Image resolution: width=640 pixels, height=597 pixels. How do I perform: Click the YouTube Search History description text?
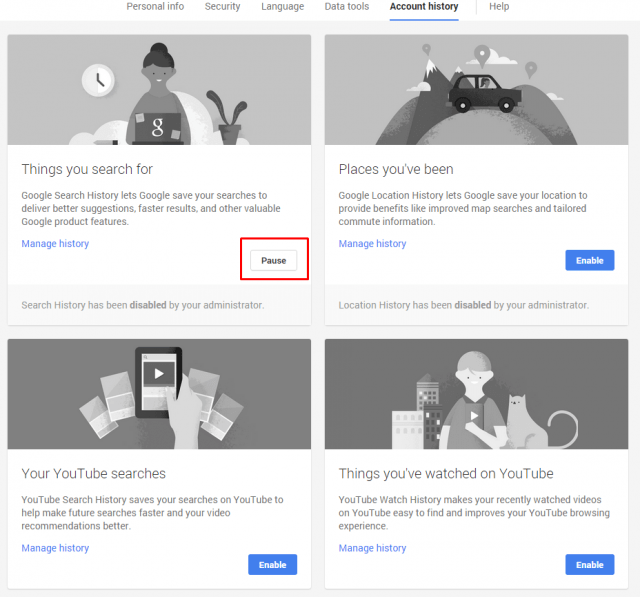click(152, 513)
